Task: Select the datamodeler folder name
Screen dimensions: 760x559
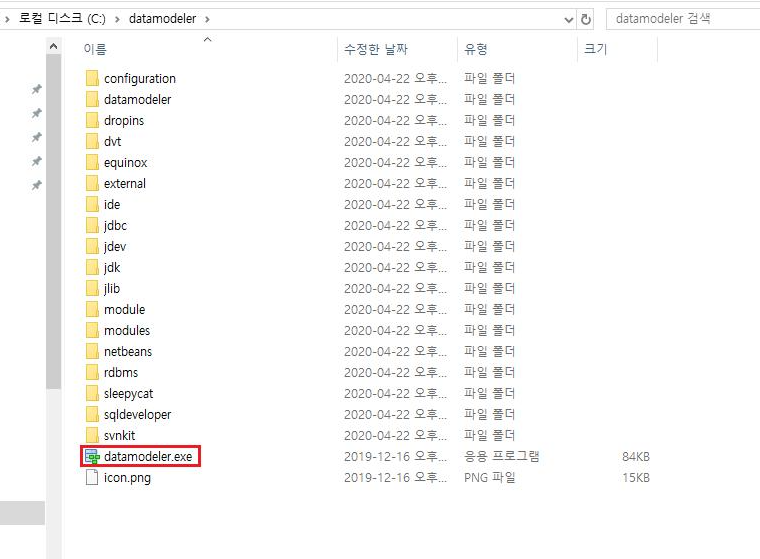Action: tap(137, 99)
